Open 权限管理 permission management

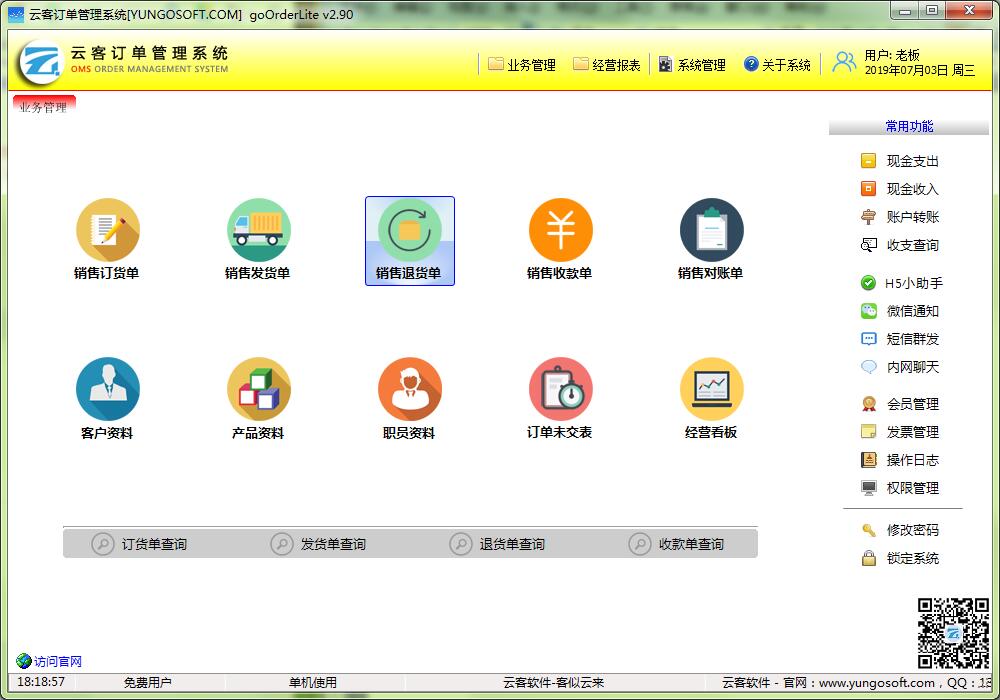pyautogui.click(x=900, y=488)
